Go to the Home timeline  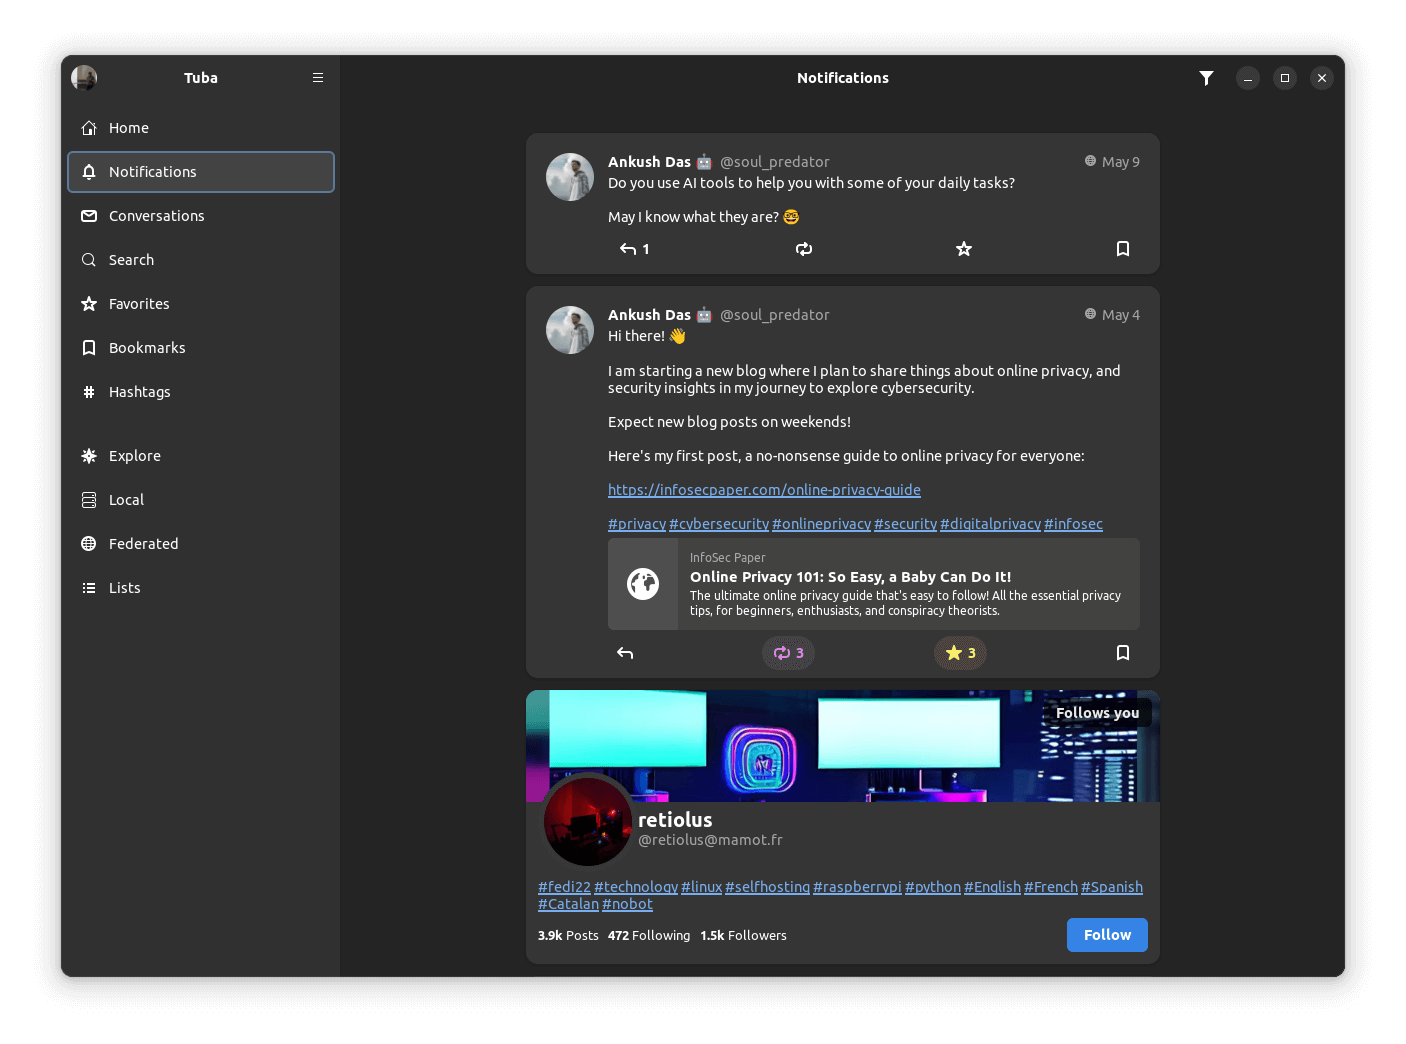coord(129,127)
